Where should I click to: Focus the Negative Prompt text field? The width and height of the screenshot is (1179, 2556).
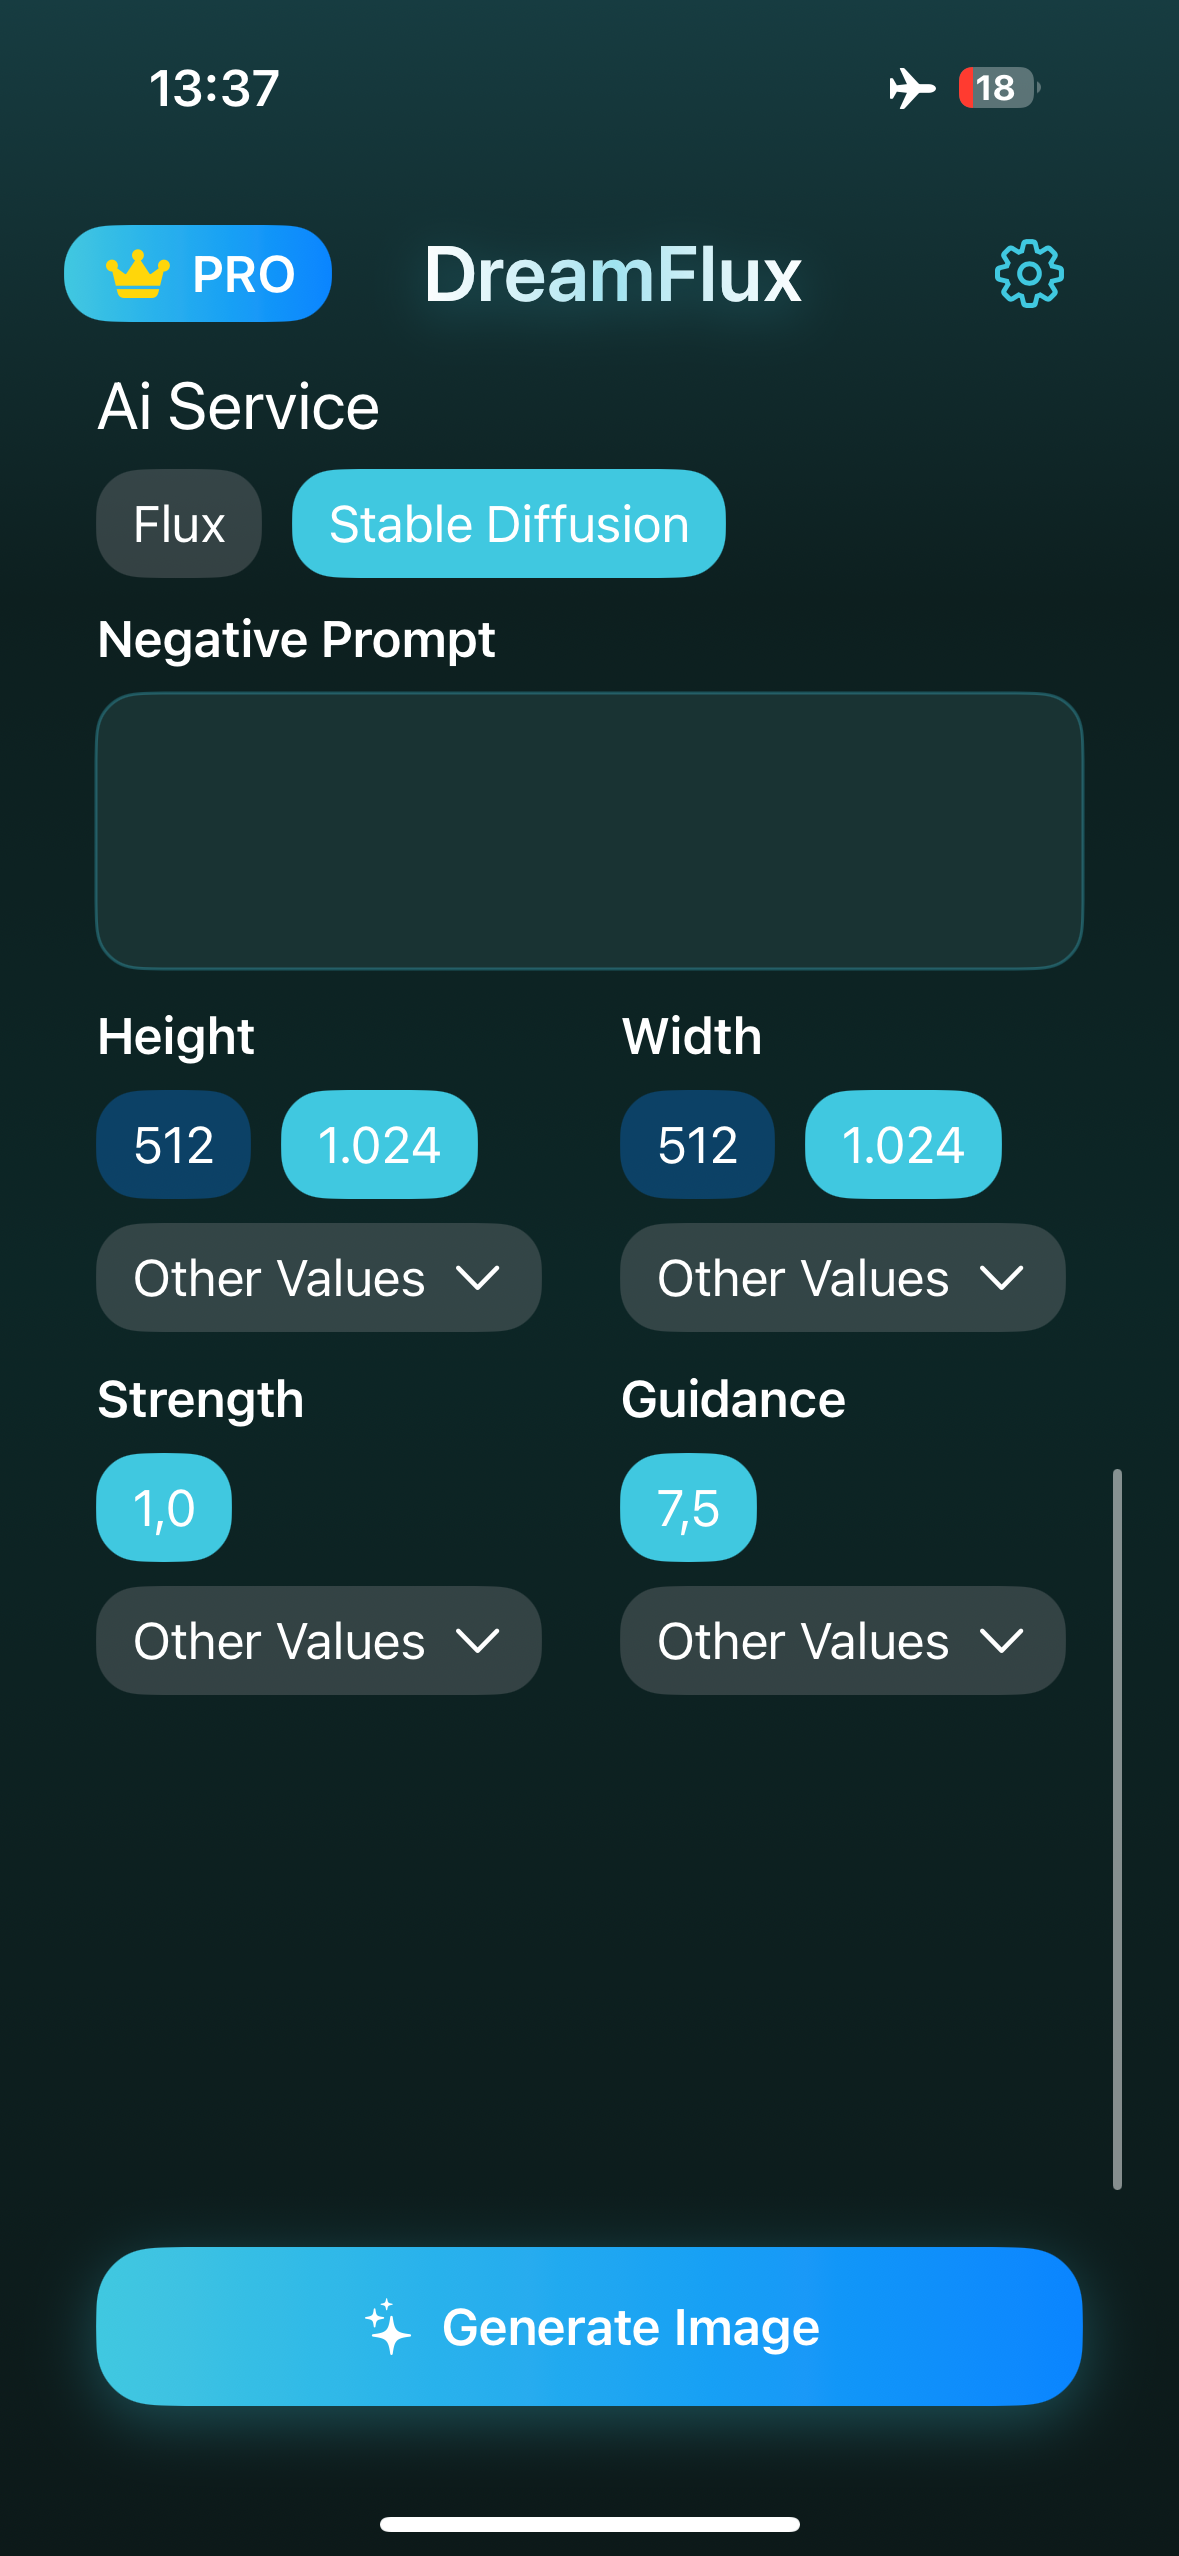pyautogui.click(x=589, y=830)
